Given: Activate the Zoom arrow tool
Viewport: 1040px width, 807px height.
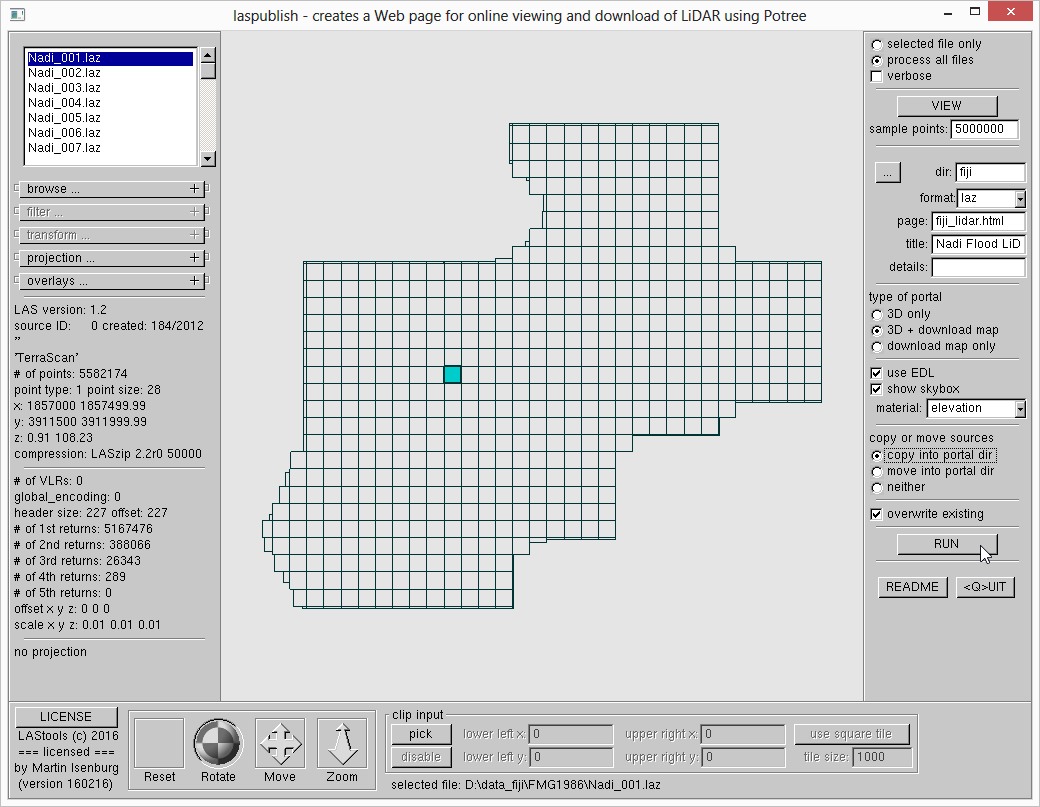Looking at the screenshot, I should point(342,744).
